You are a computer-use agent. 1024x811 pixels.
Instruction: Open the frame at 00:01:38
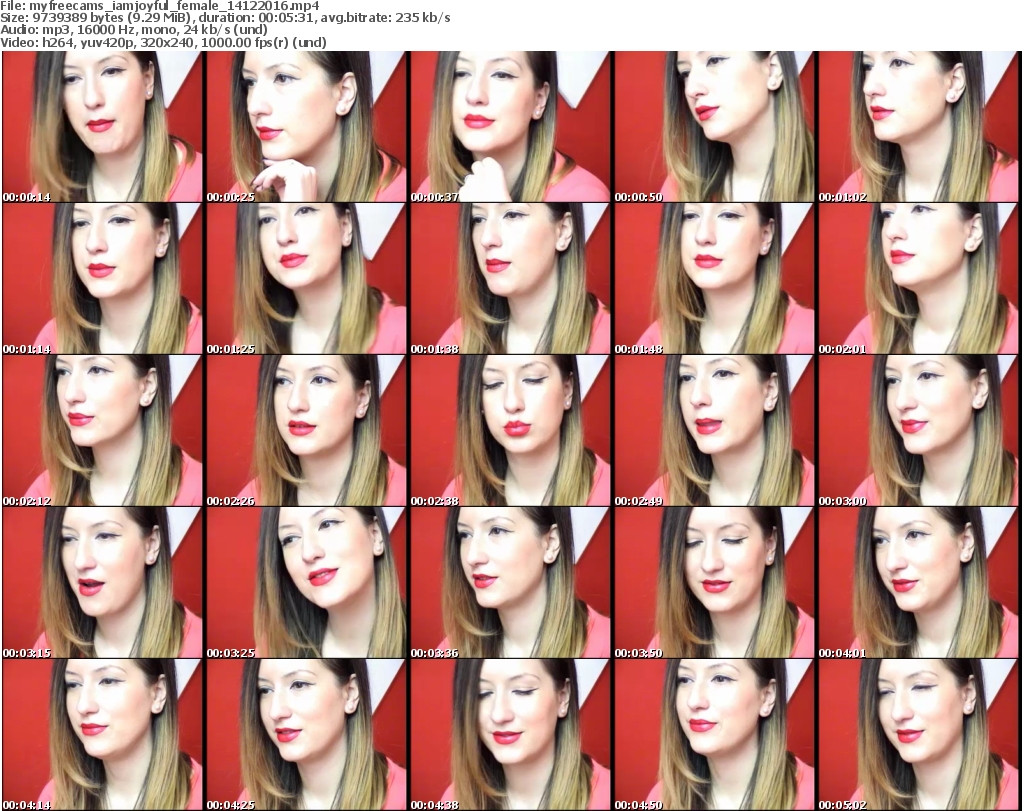510,279
